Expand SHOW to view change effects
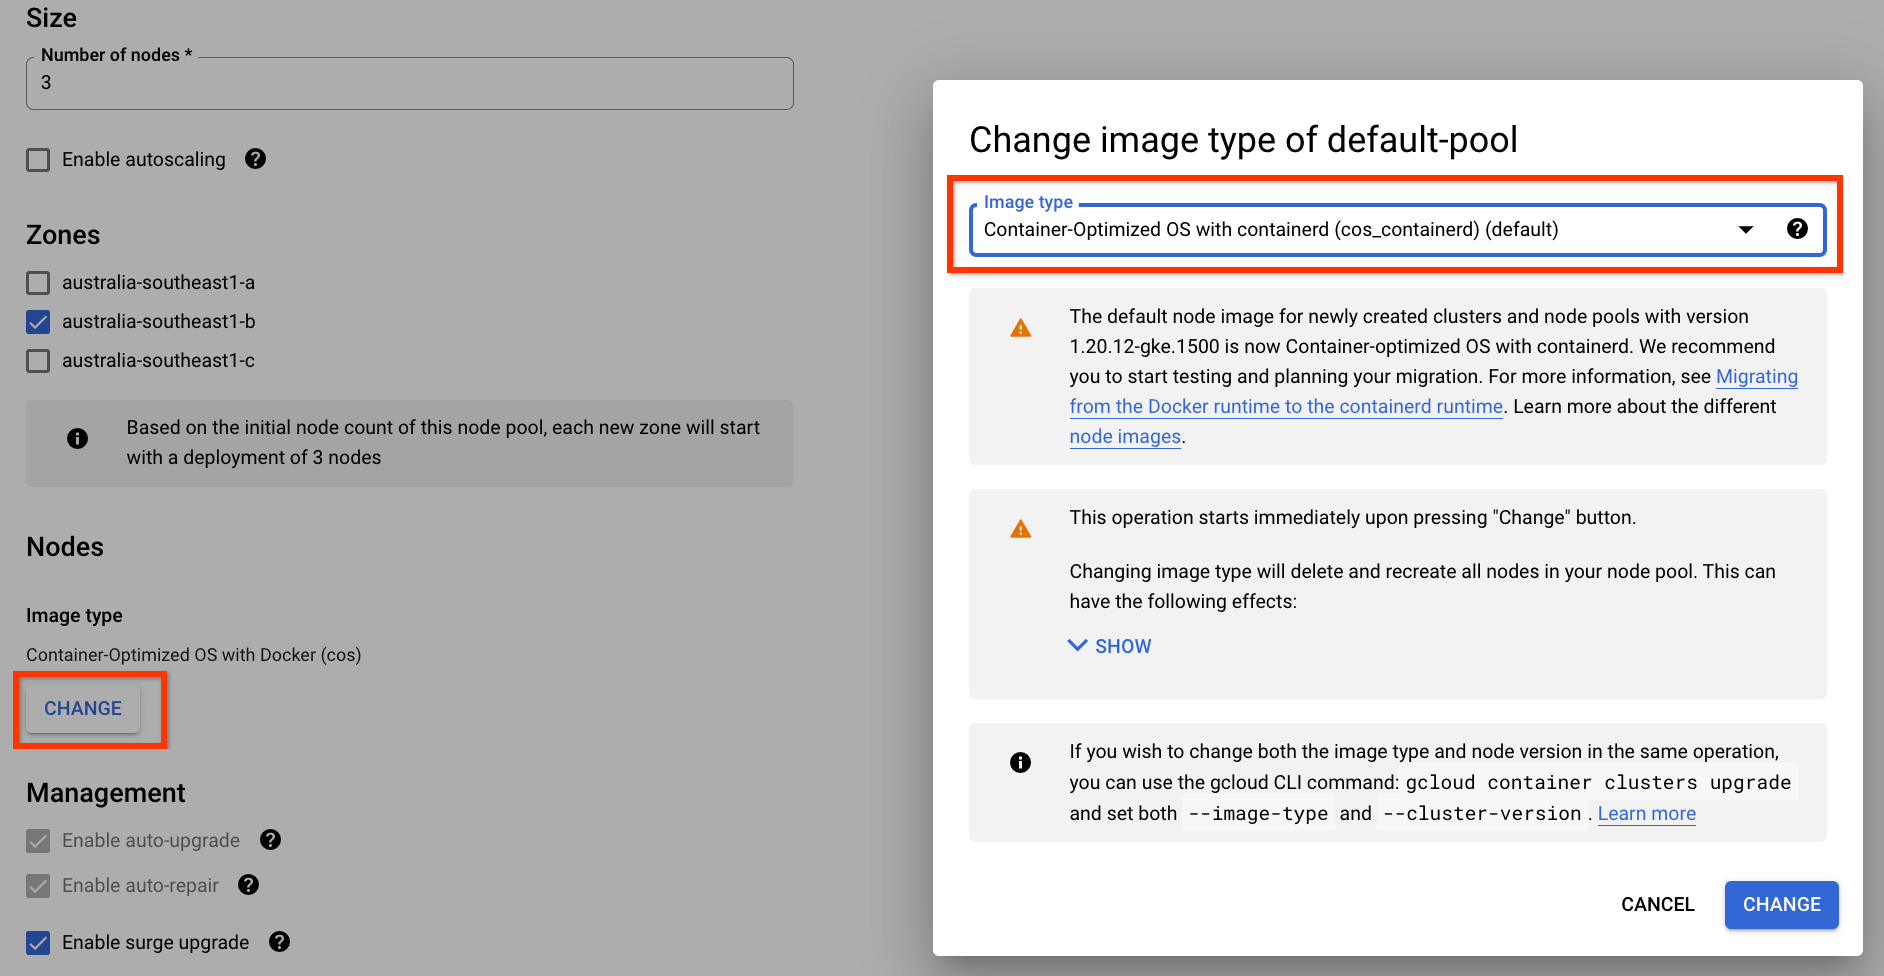Screen dimensions: 1884x976 point(1110,646)
